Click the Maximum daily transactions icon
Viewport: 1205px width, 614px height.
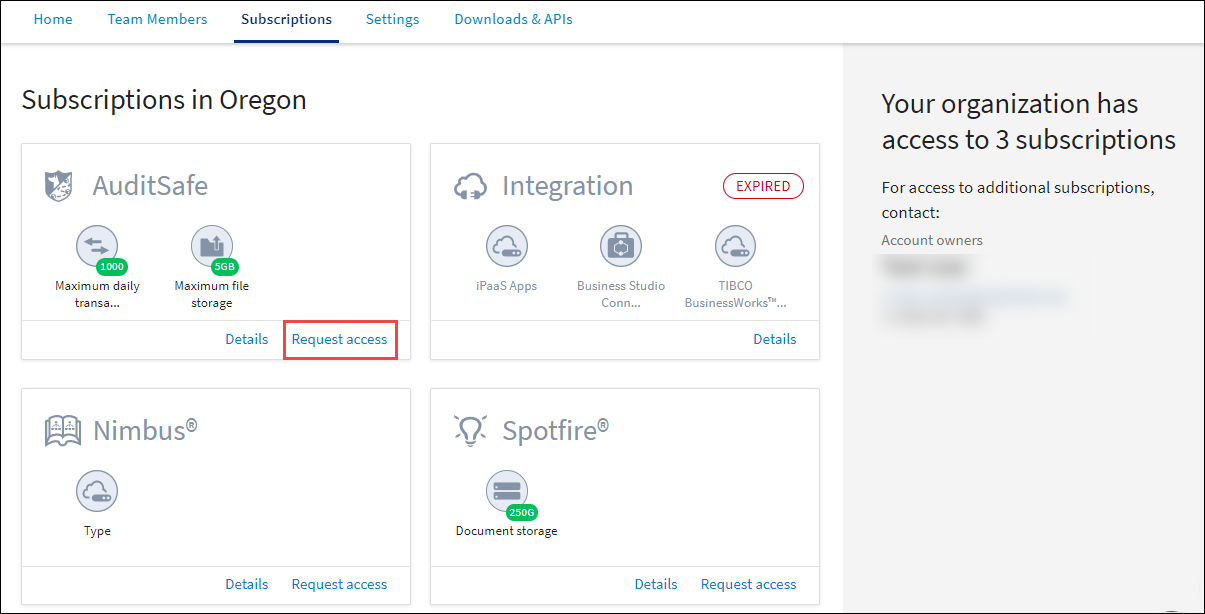[97, 246]
